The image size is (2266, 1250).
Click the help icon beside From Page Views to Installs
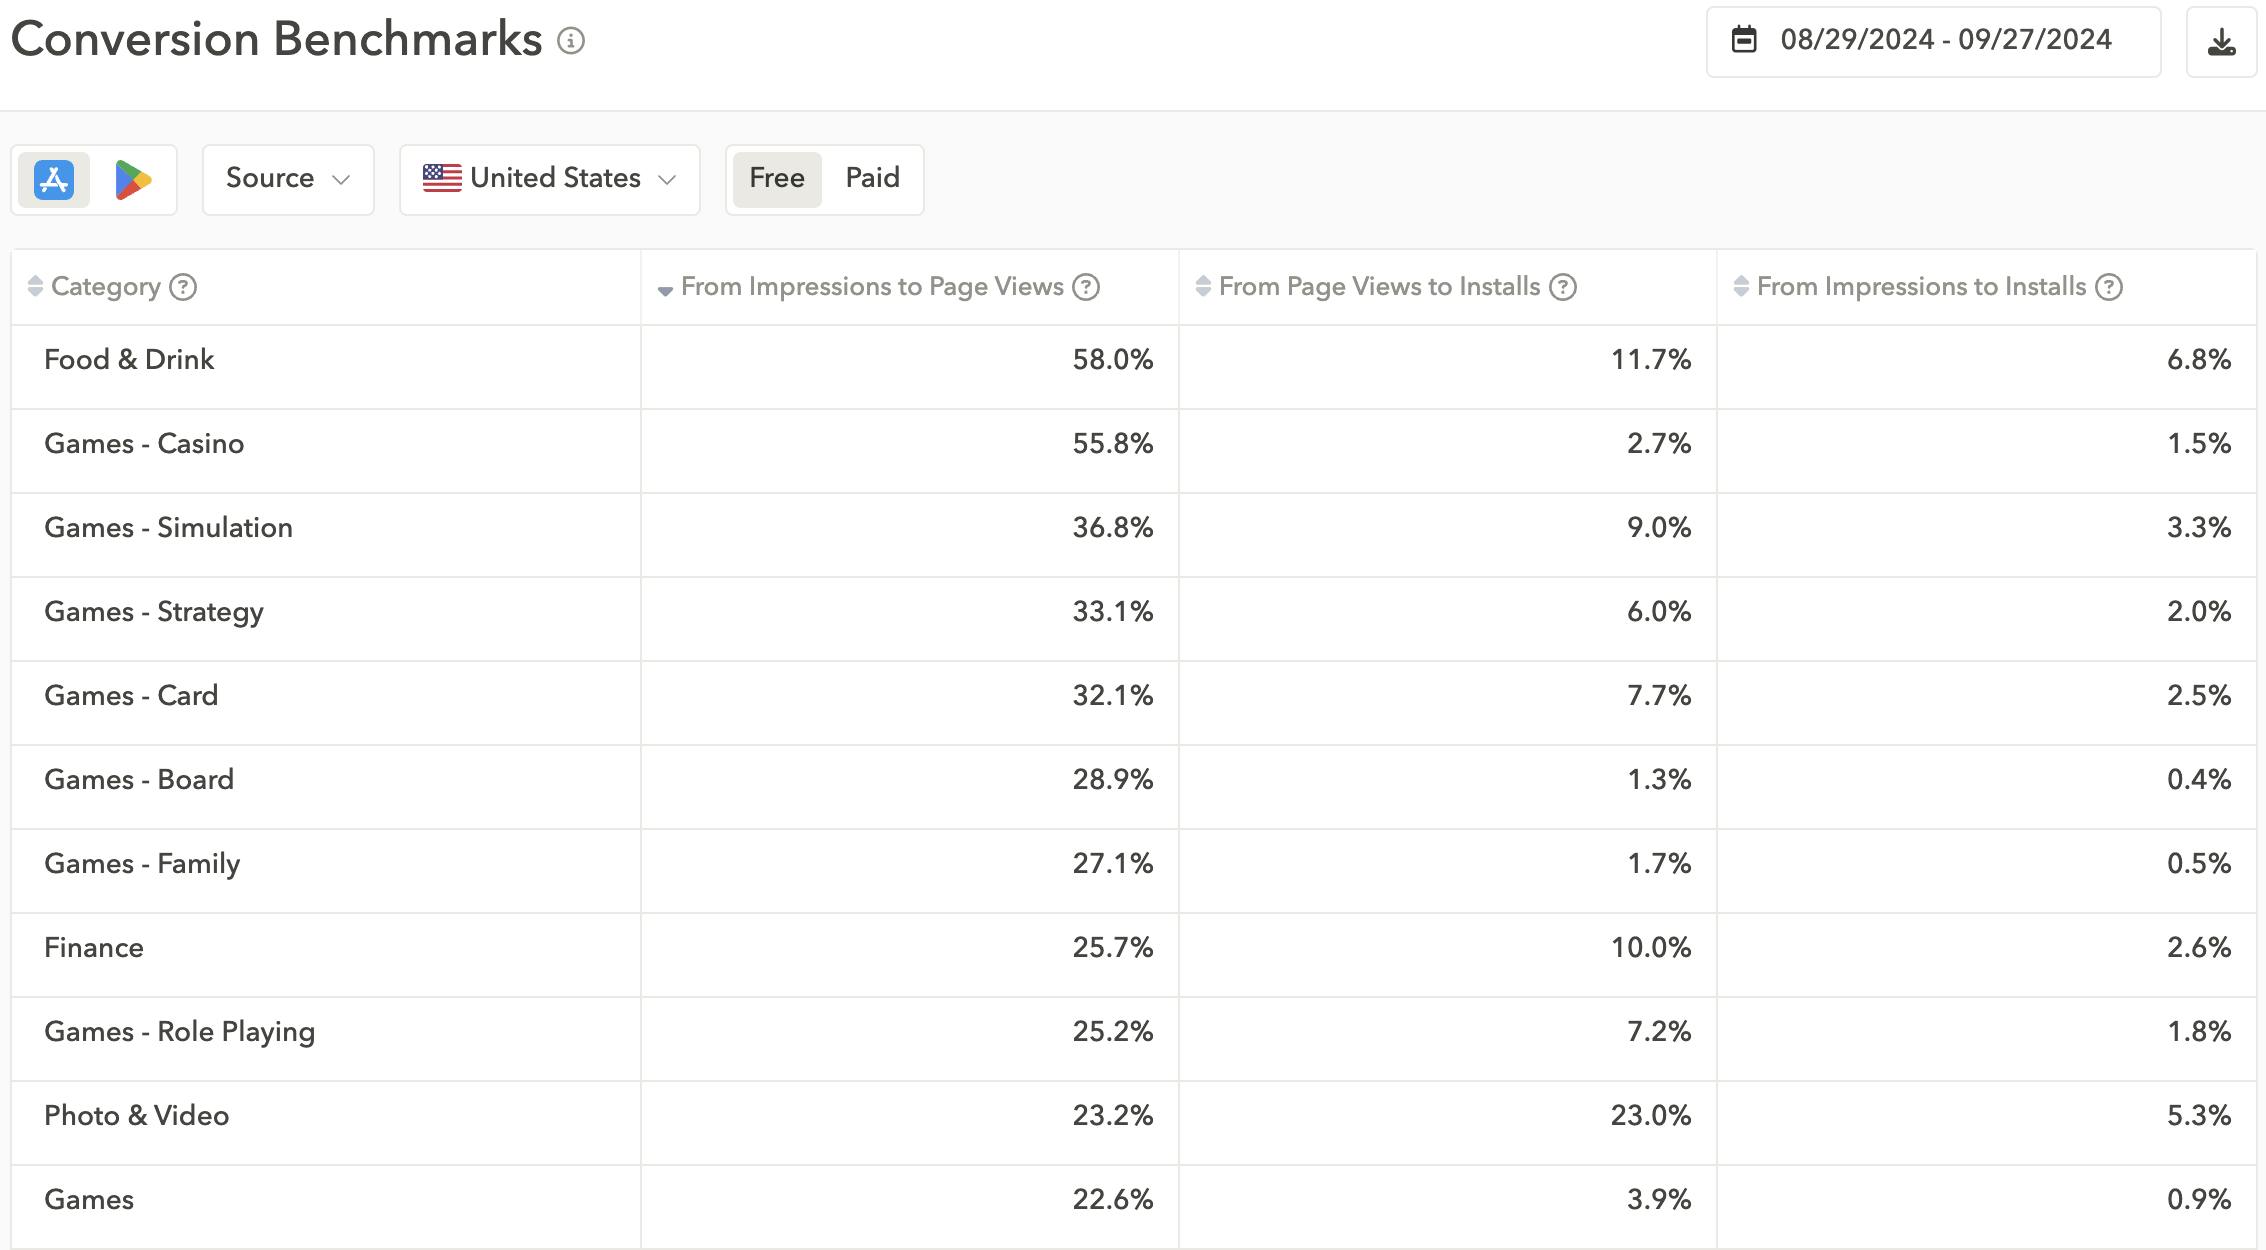click(x=1561, y=287)
